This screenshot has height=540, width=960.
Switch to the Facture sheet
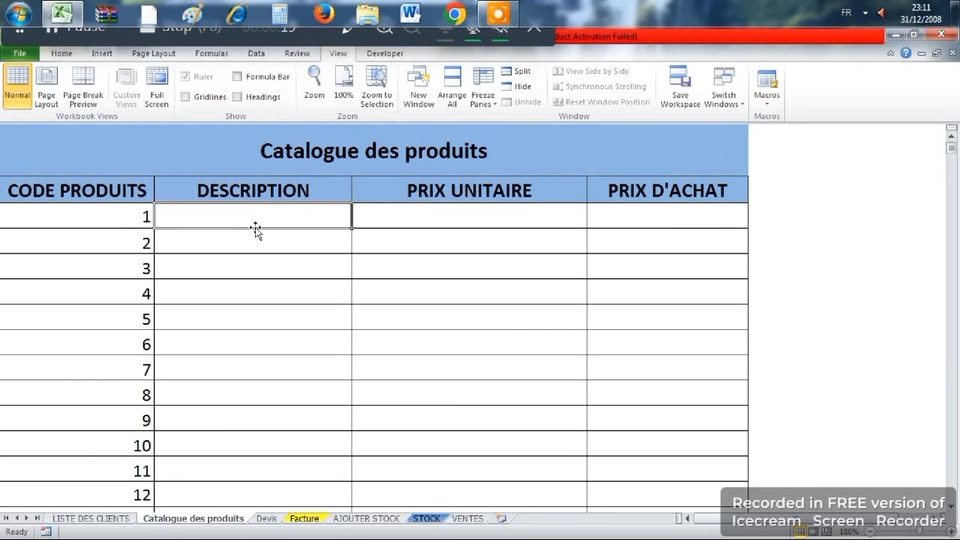point(304,518)
